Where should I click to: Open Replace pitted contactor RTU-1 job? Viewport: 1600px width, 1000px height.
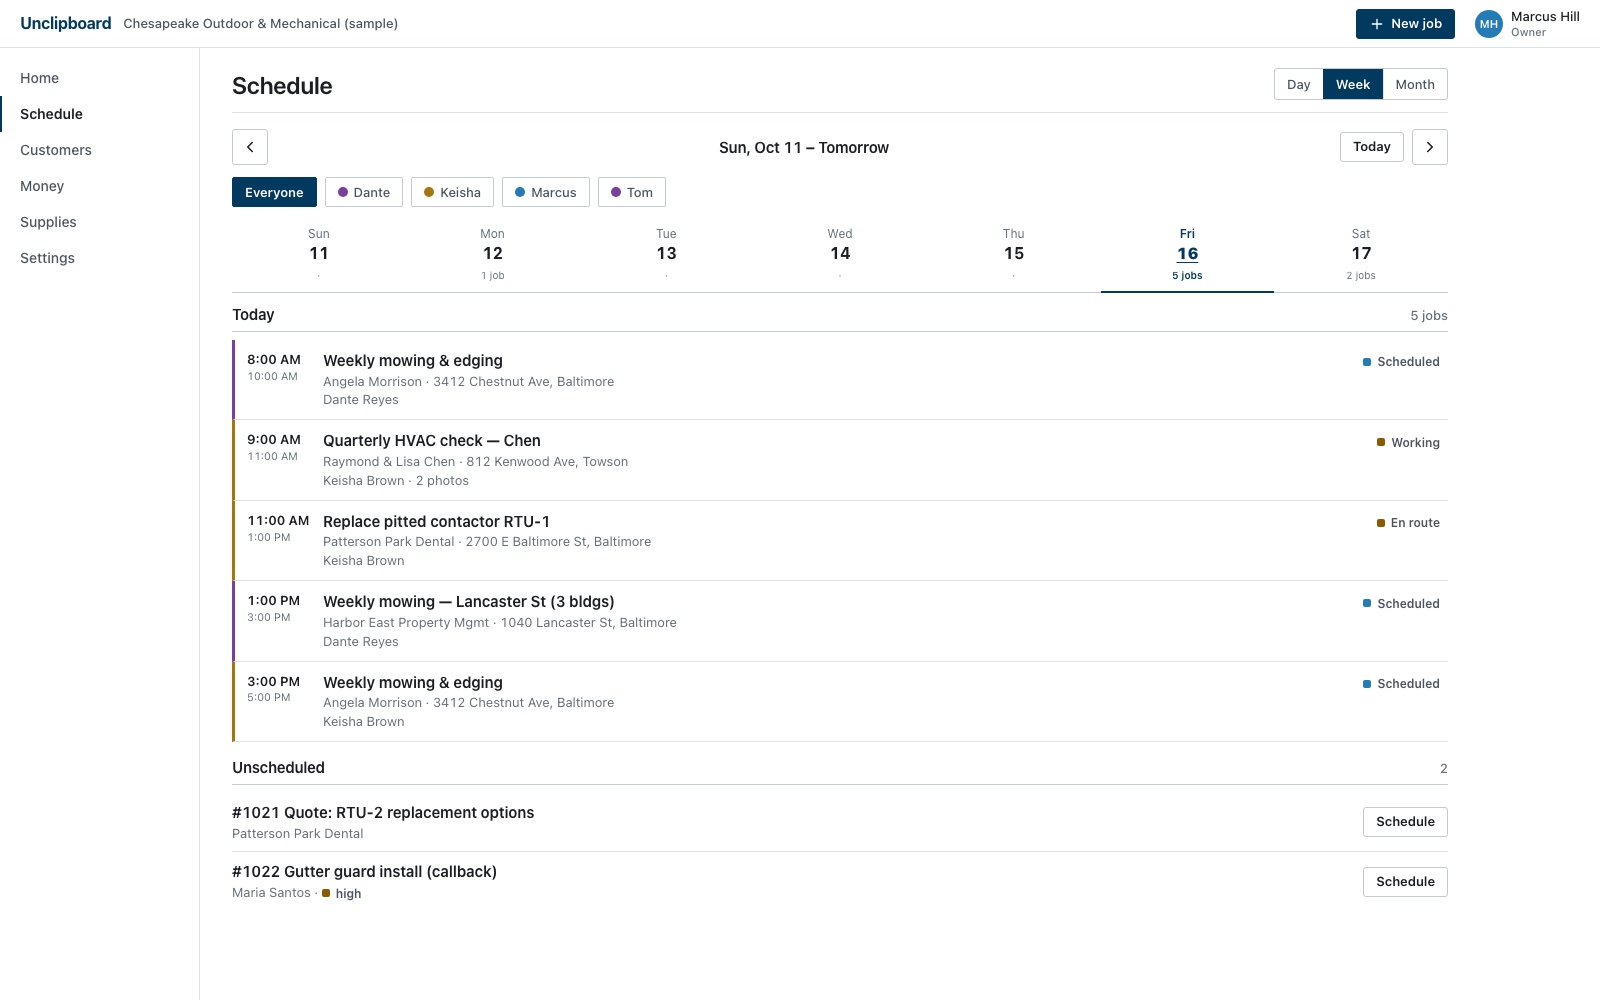840,541
